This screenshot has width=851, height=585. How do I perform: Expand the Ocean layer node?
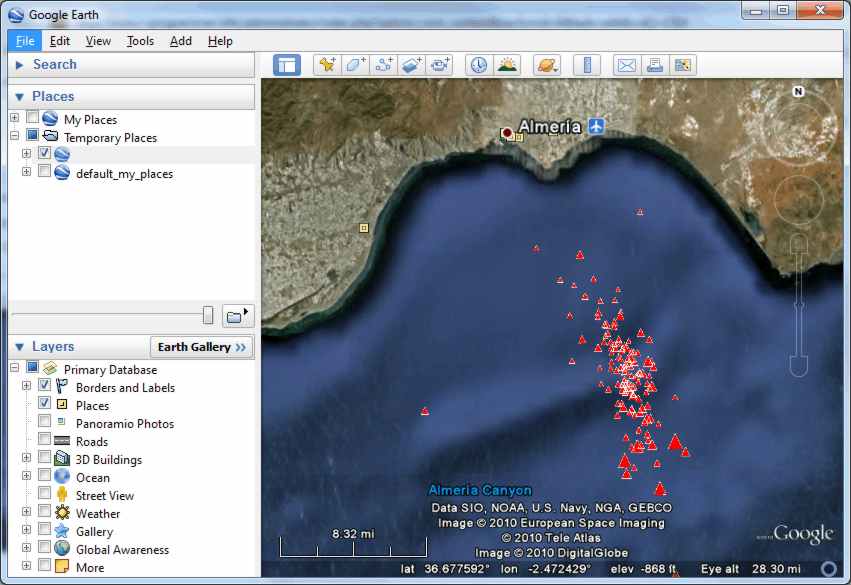tap(26, 476)
